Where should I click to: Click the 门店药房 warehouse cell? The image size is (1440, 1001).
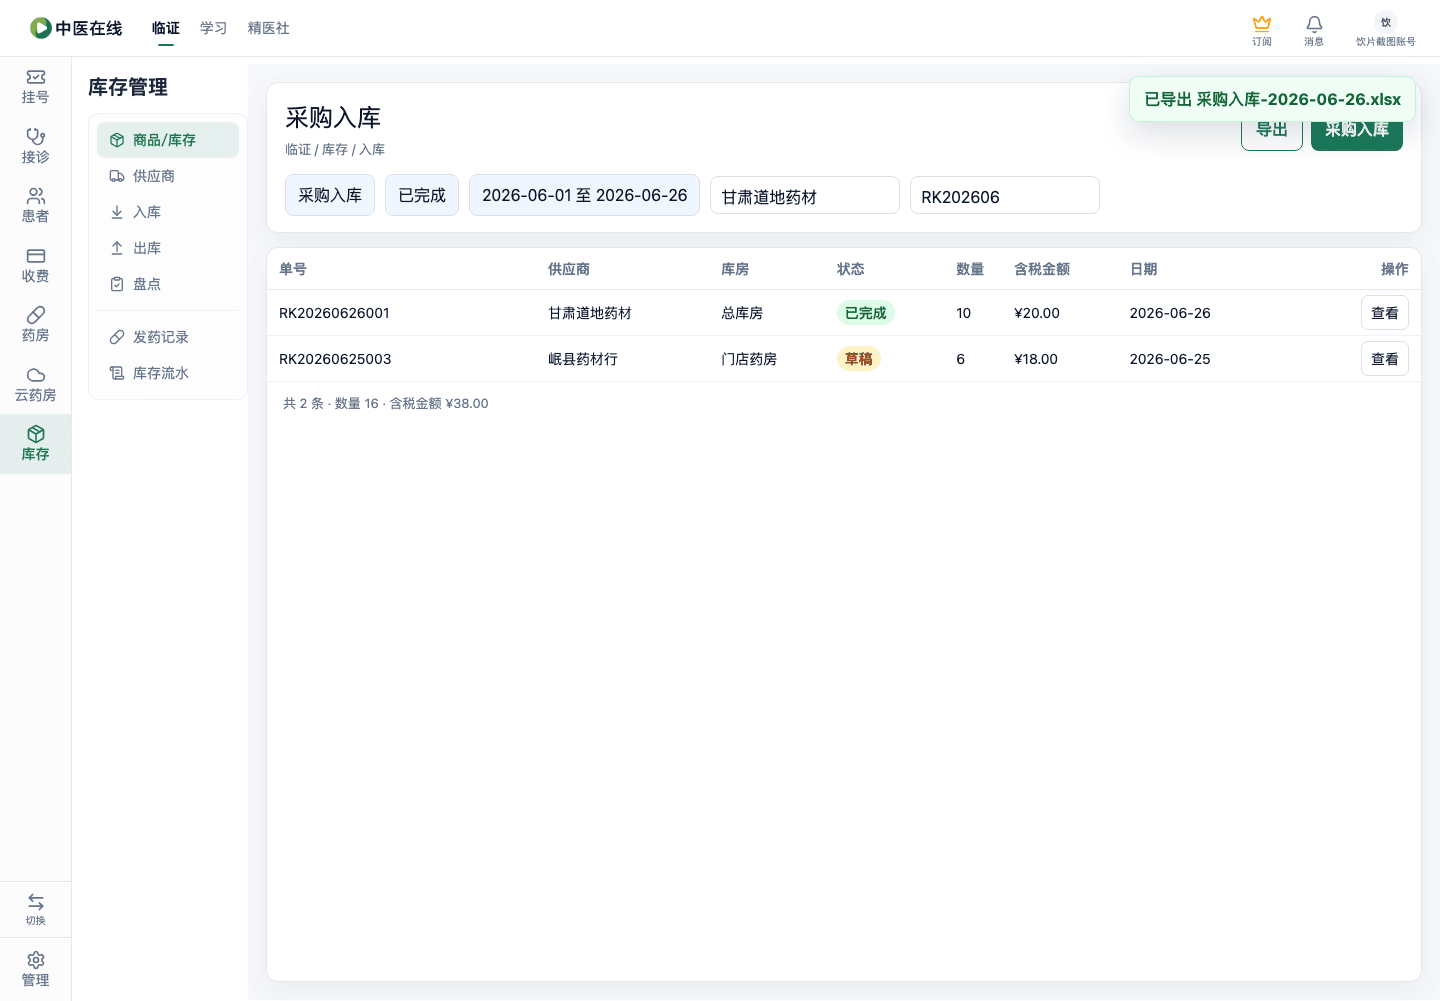tap(749, 359)
